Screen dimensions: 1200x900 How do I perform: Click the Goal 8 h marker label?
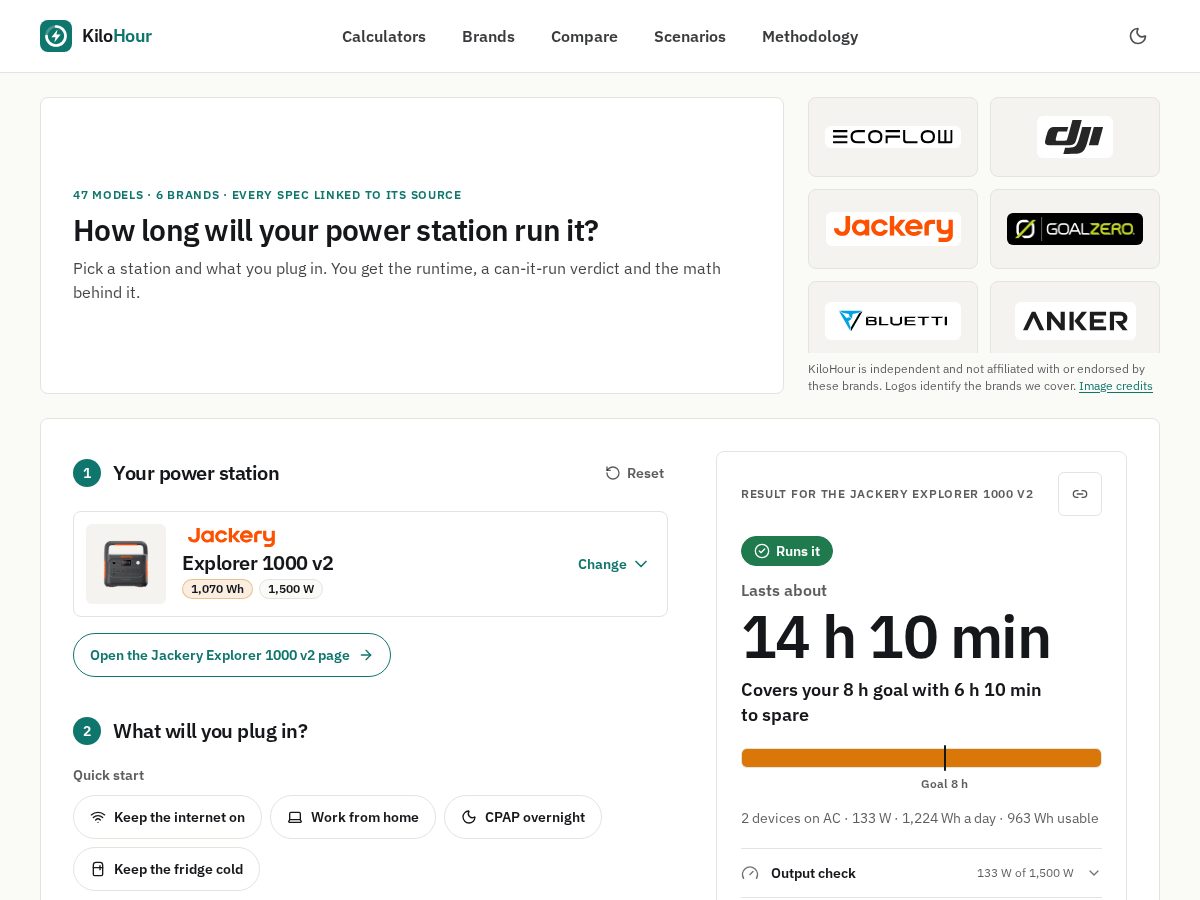pyautogui.click(x=944, y=784)
